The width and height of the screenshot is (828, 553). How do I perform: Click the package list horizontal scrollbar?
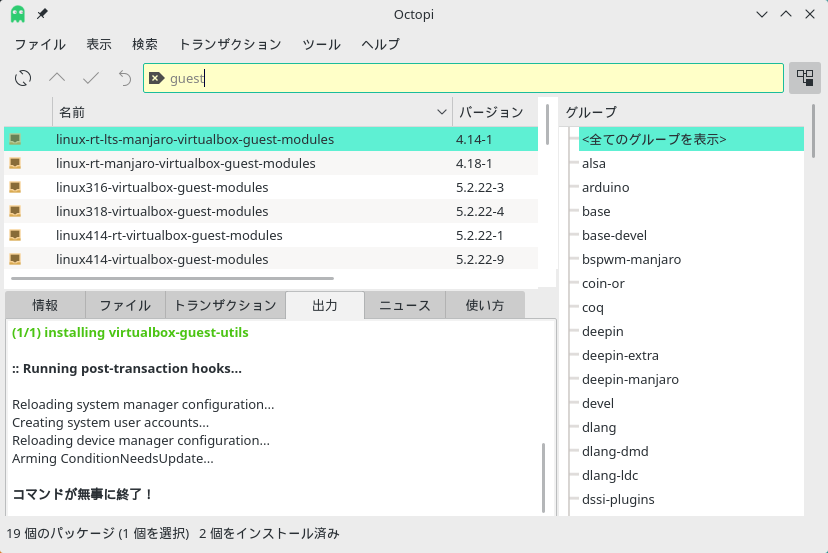click(172, 278)
